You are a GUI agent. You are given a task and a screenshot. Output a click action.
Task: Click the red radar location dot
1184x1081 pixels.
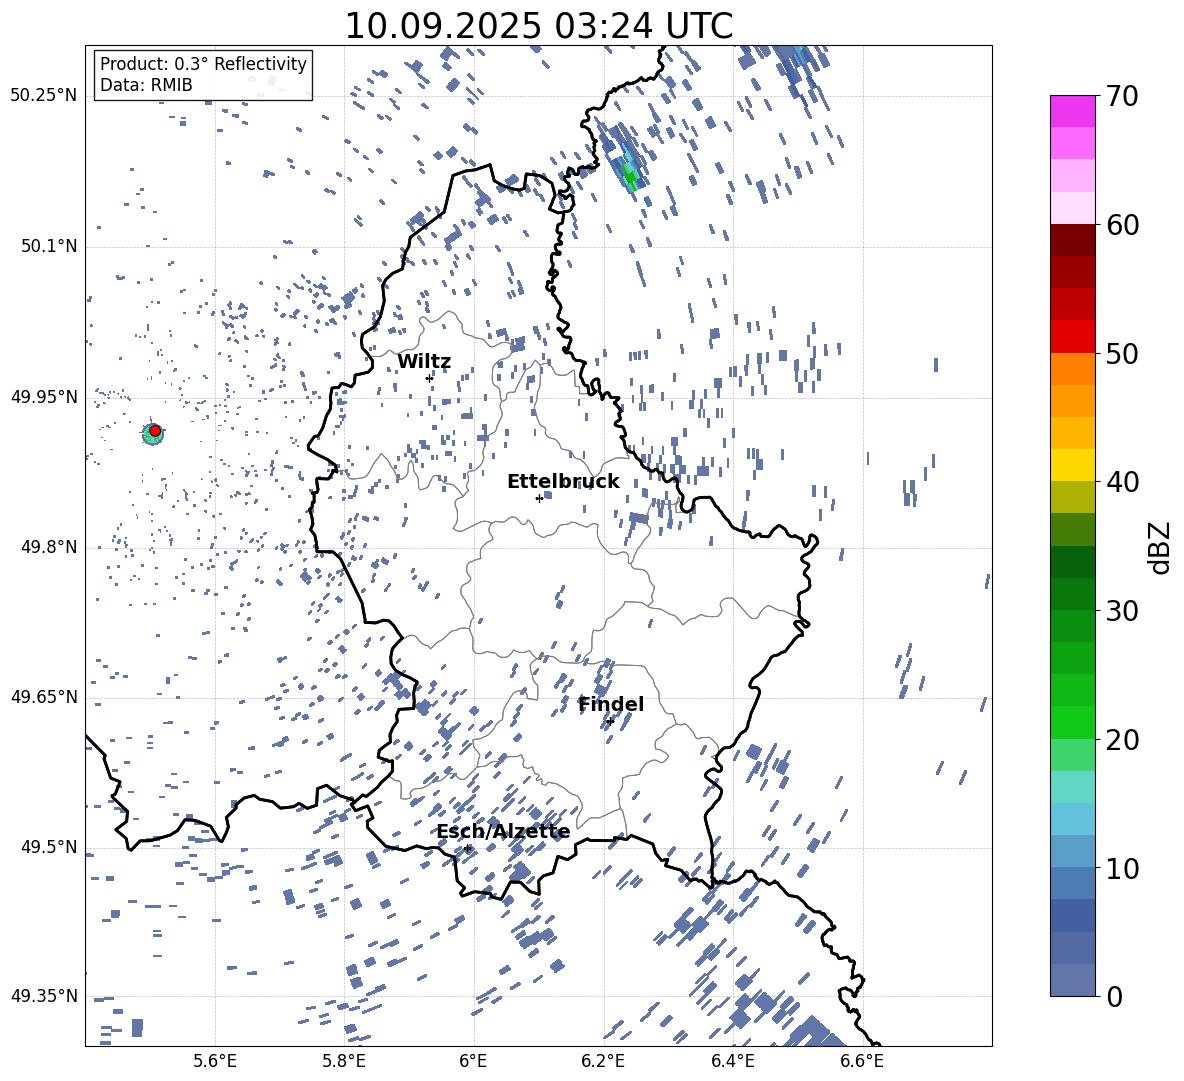pyautogui.click(x=155, y=430)
